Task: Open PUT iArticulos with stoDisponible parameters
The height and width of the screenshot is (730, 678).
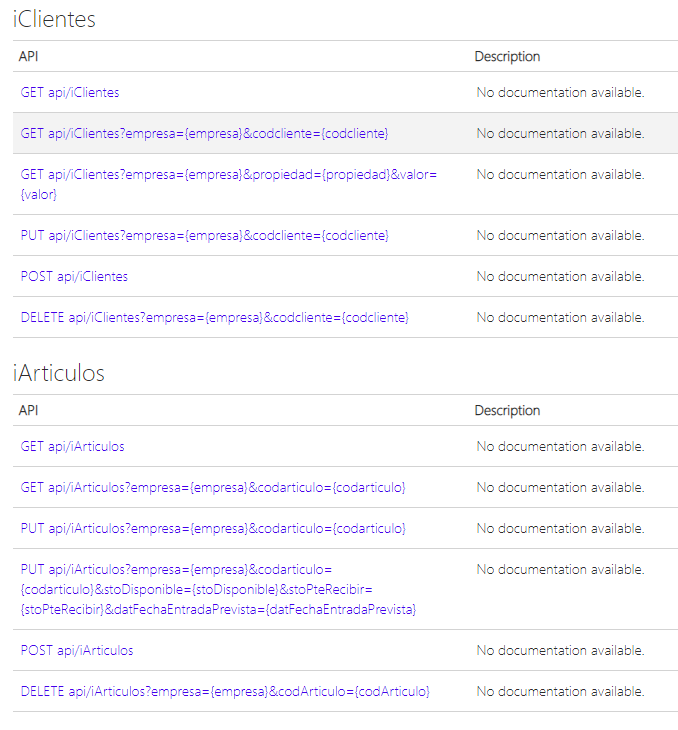Action: point(218,589)
